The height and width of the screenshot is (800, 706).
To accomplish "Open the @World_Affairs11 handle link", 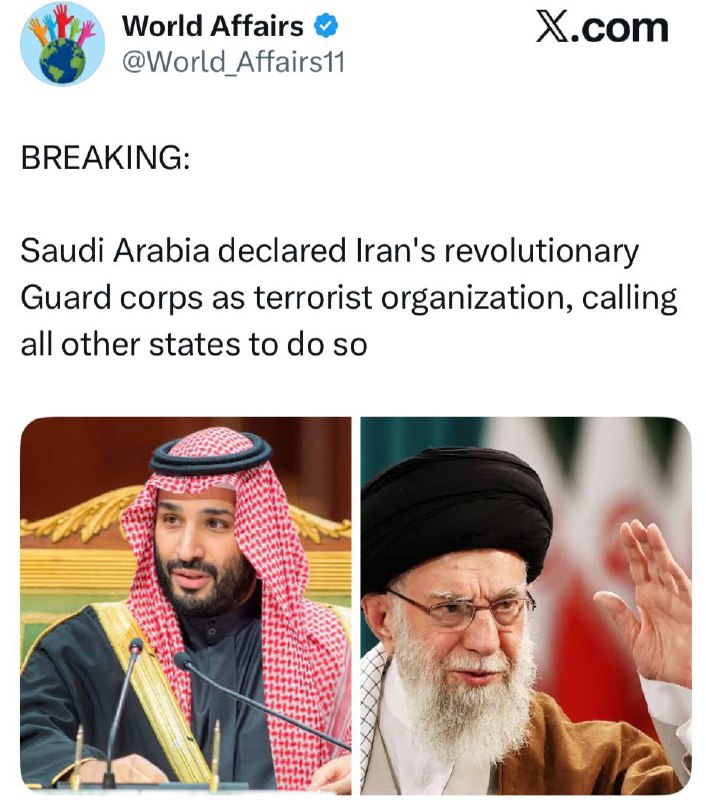I will [234, 62].
